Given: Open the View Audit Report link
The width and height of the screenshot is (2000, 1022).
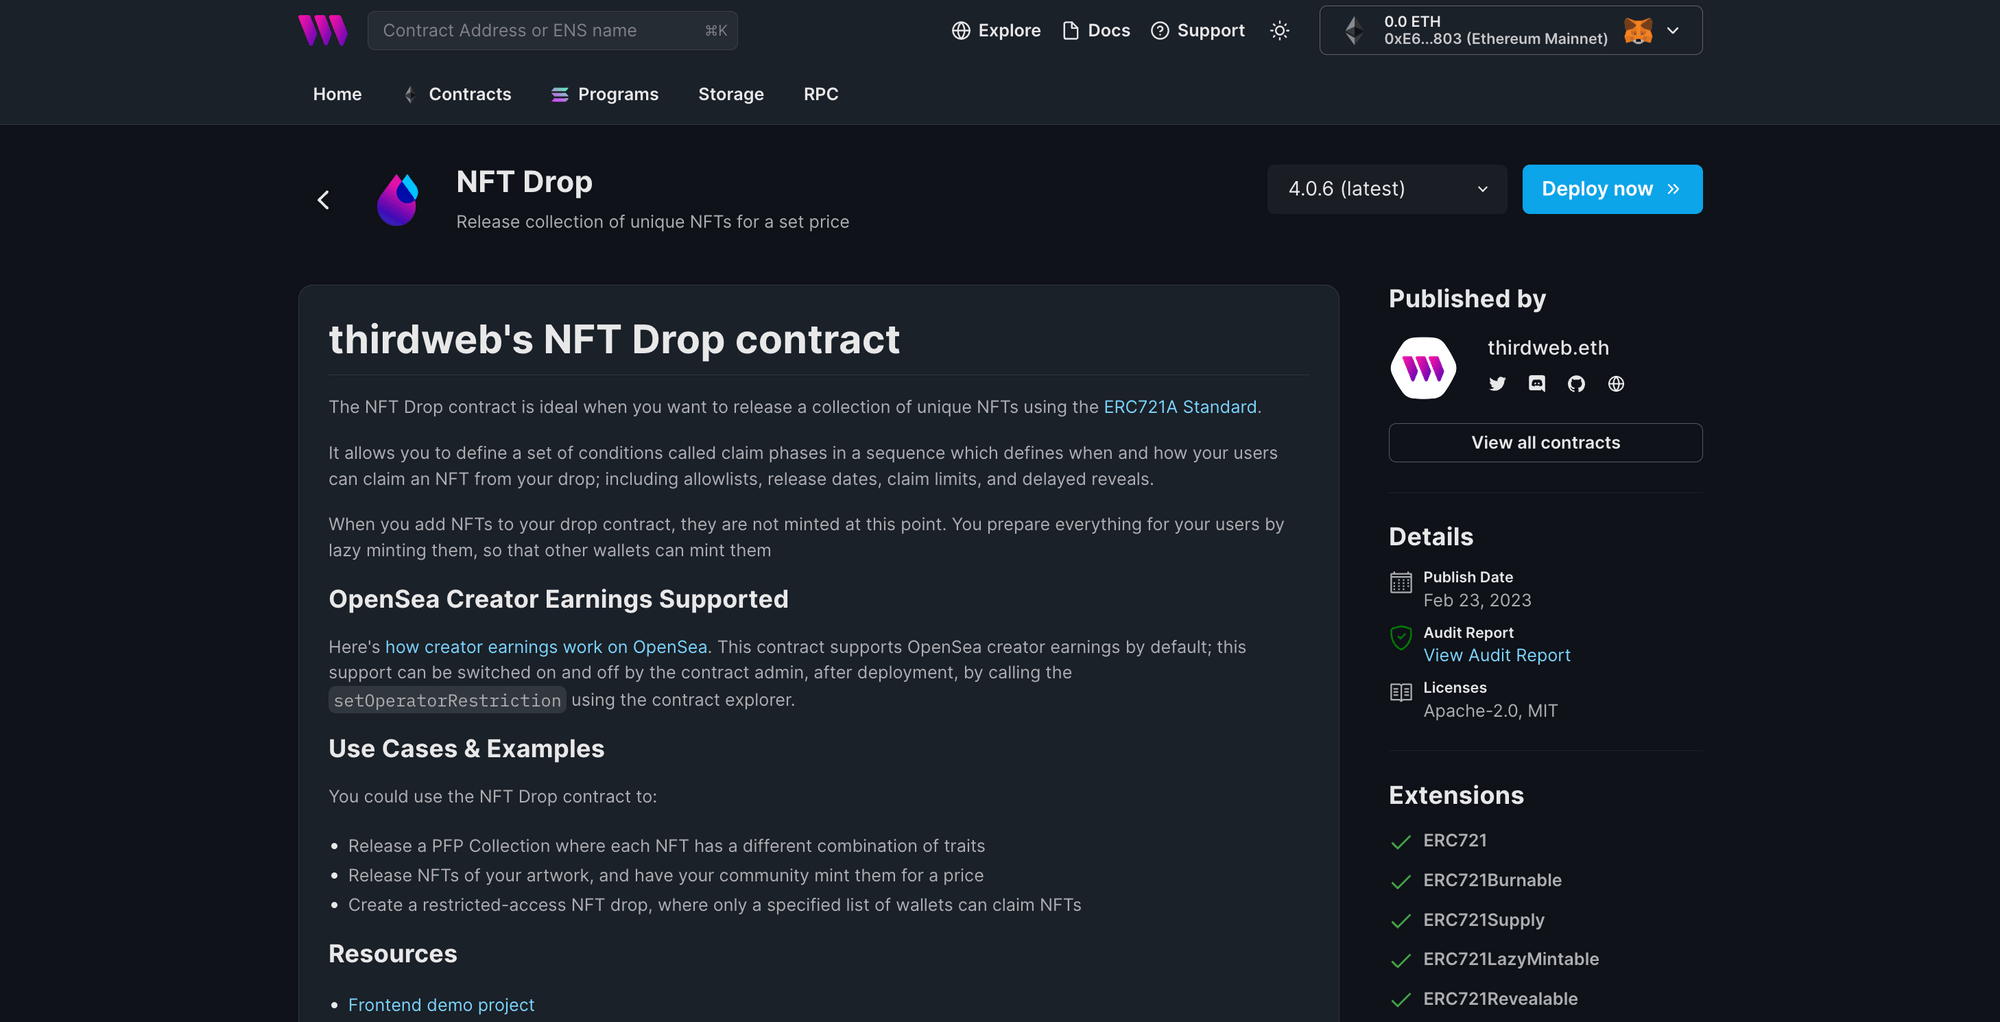Looking at the screenshot, I should (1496, 655).
